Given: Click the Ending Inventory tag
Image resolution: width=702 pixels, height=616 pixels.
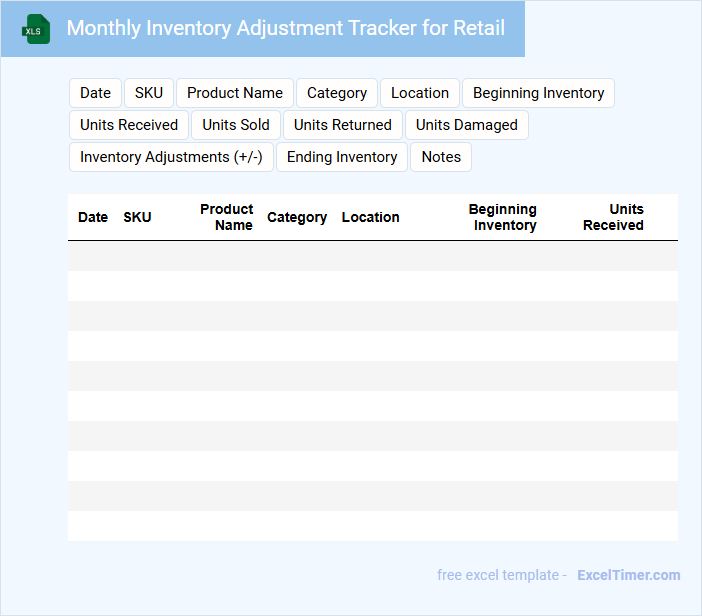Looking at the screenshot, I should 342,157.
